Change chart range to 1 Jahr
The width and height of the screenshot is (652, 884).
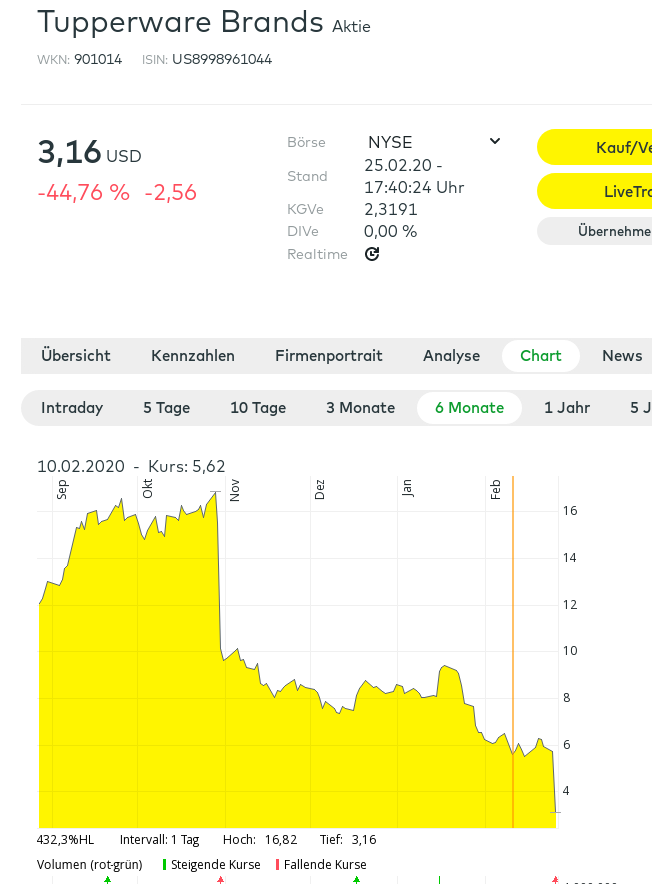click(567, 408)
